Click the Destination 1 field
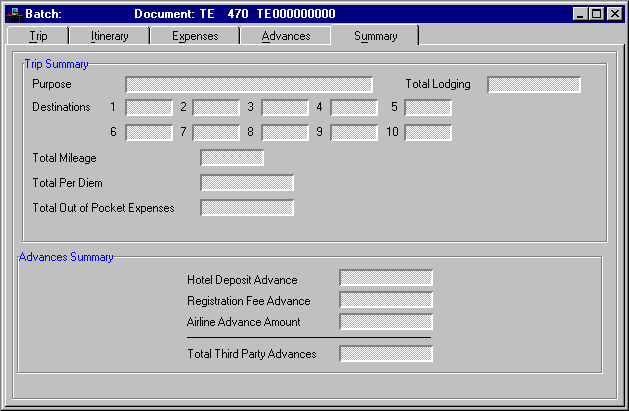The height and width of the screenshot is (411, 629). 149,107
